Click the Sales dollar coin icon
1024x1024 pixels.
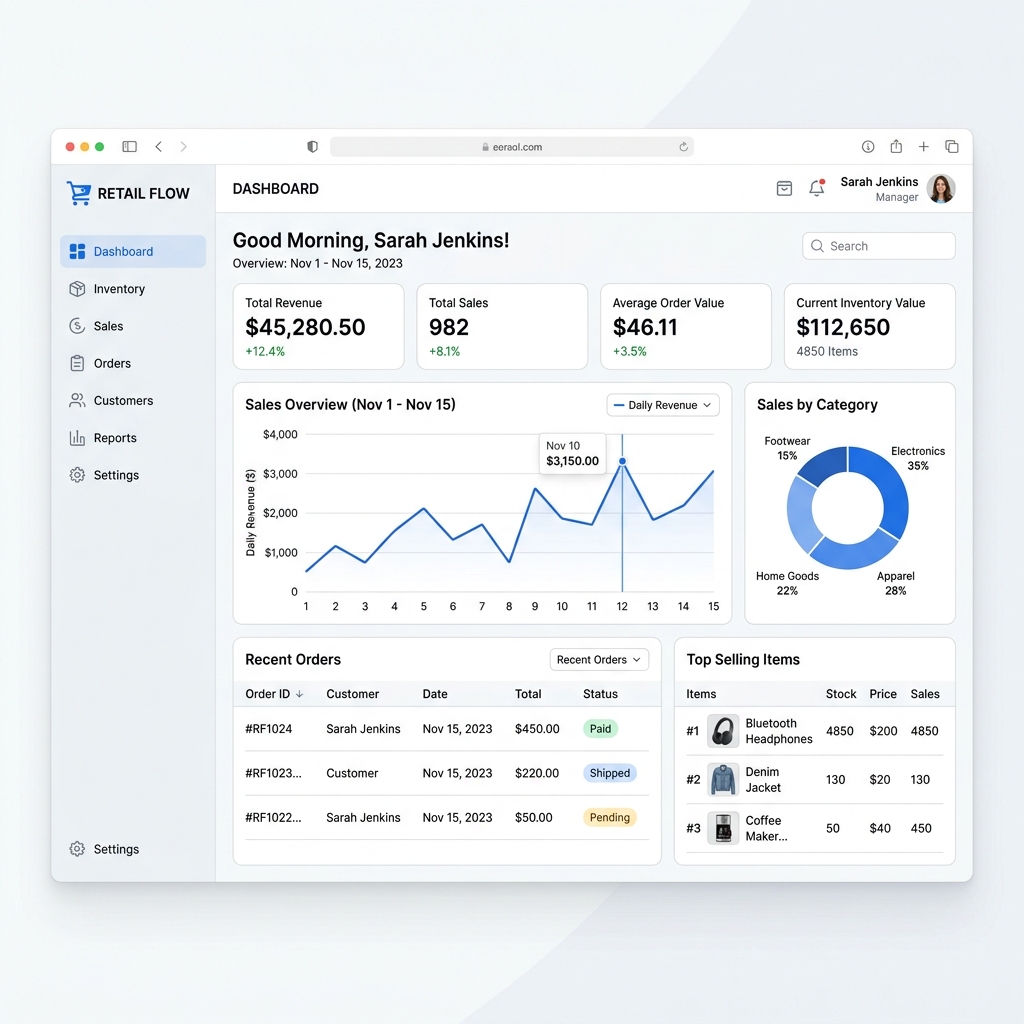[x=77, y=326]
